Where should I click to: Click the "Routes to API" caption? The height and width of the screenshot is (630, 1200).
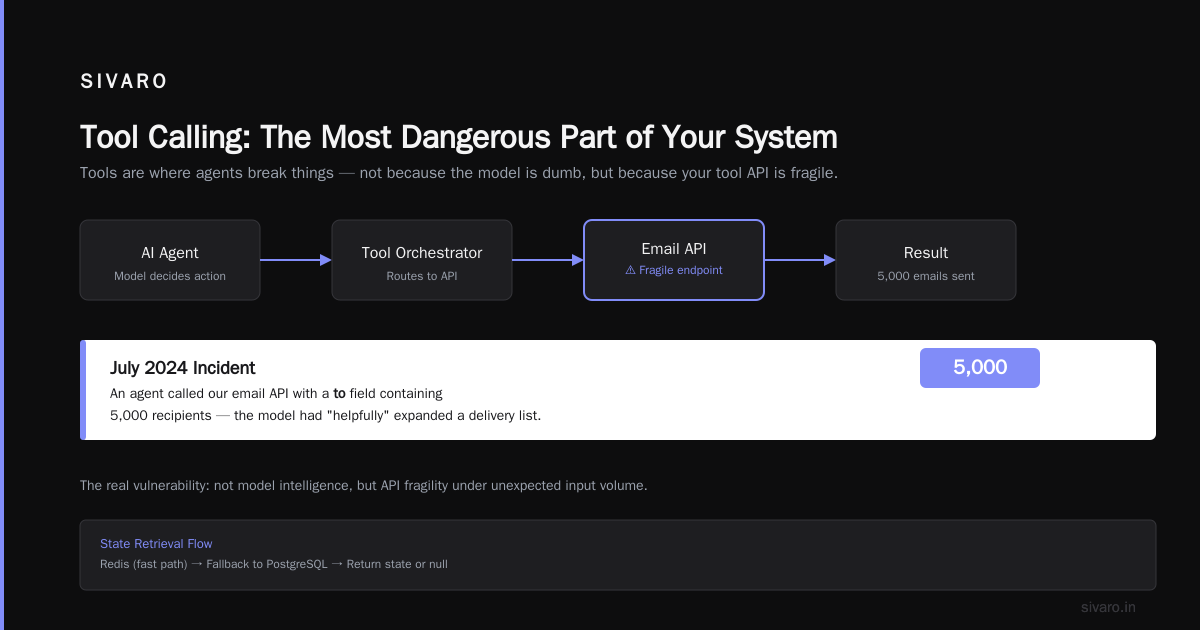(x=422, y=276)
